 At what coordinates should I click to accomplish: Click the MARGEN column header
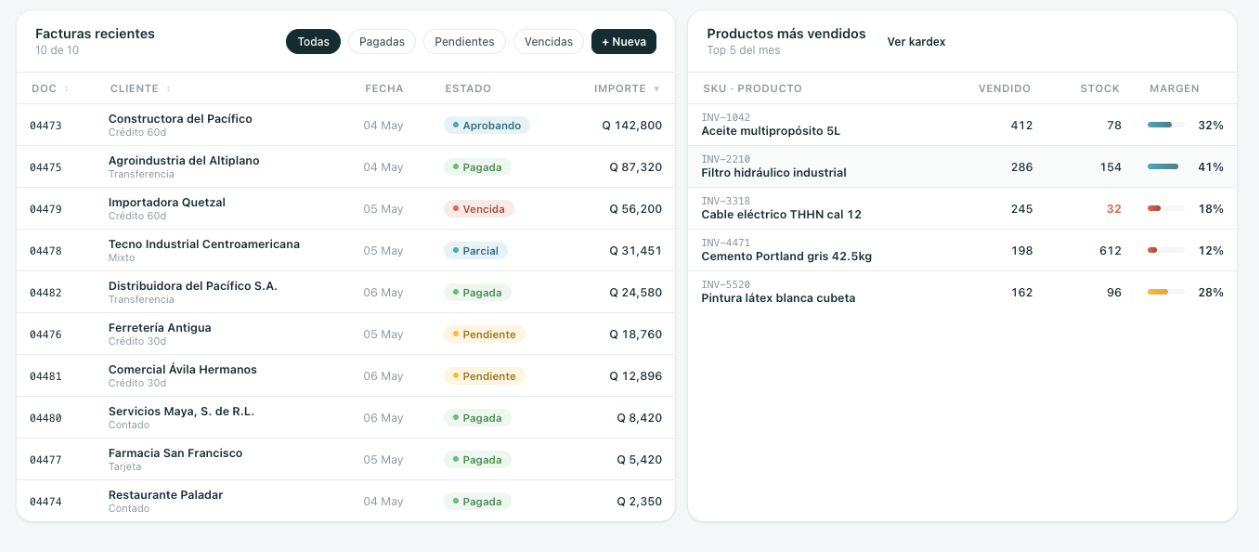1174,89
